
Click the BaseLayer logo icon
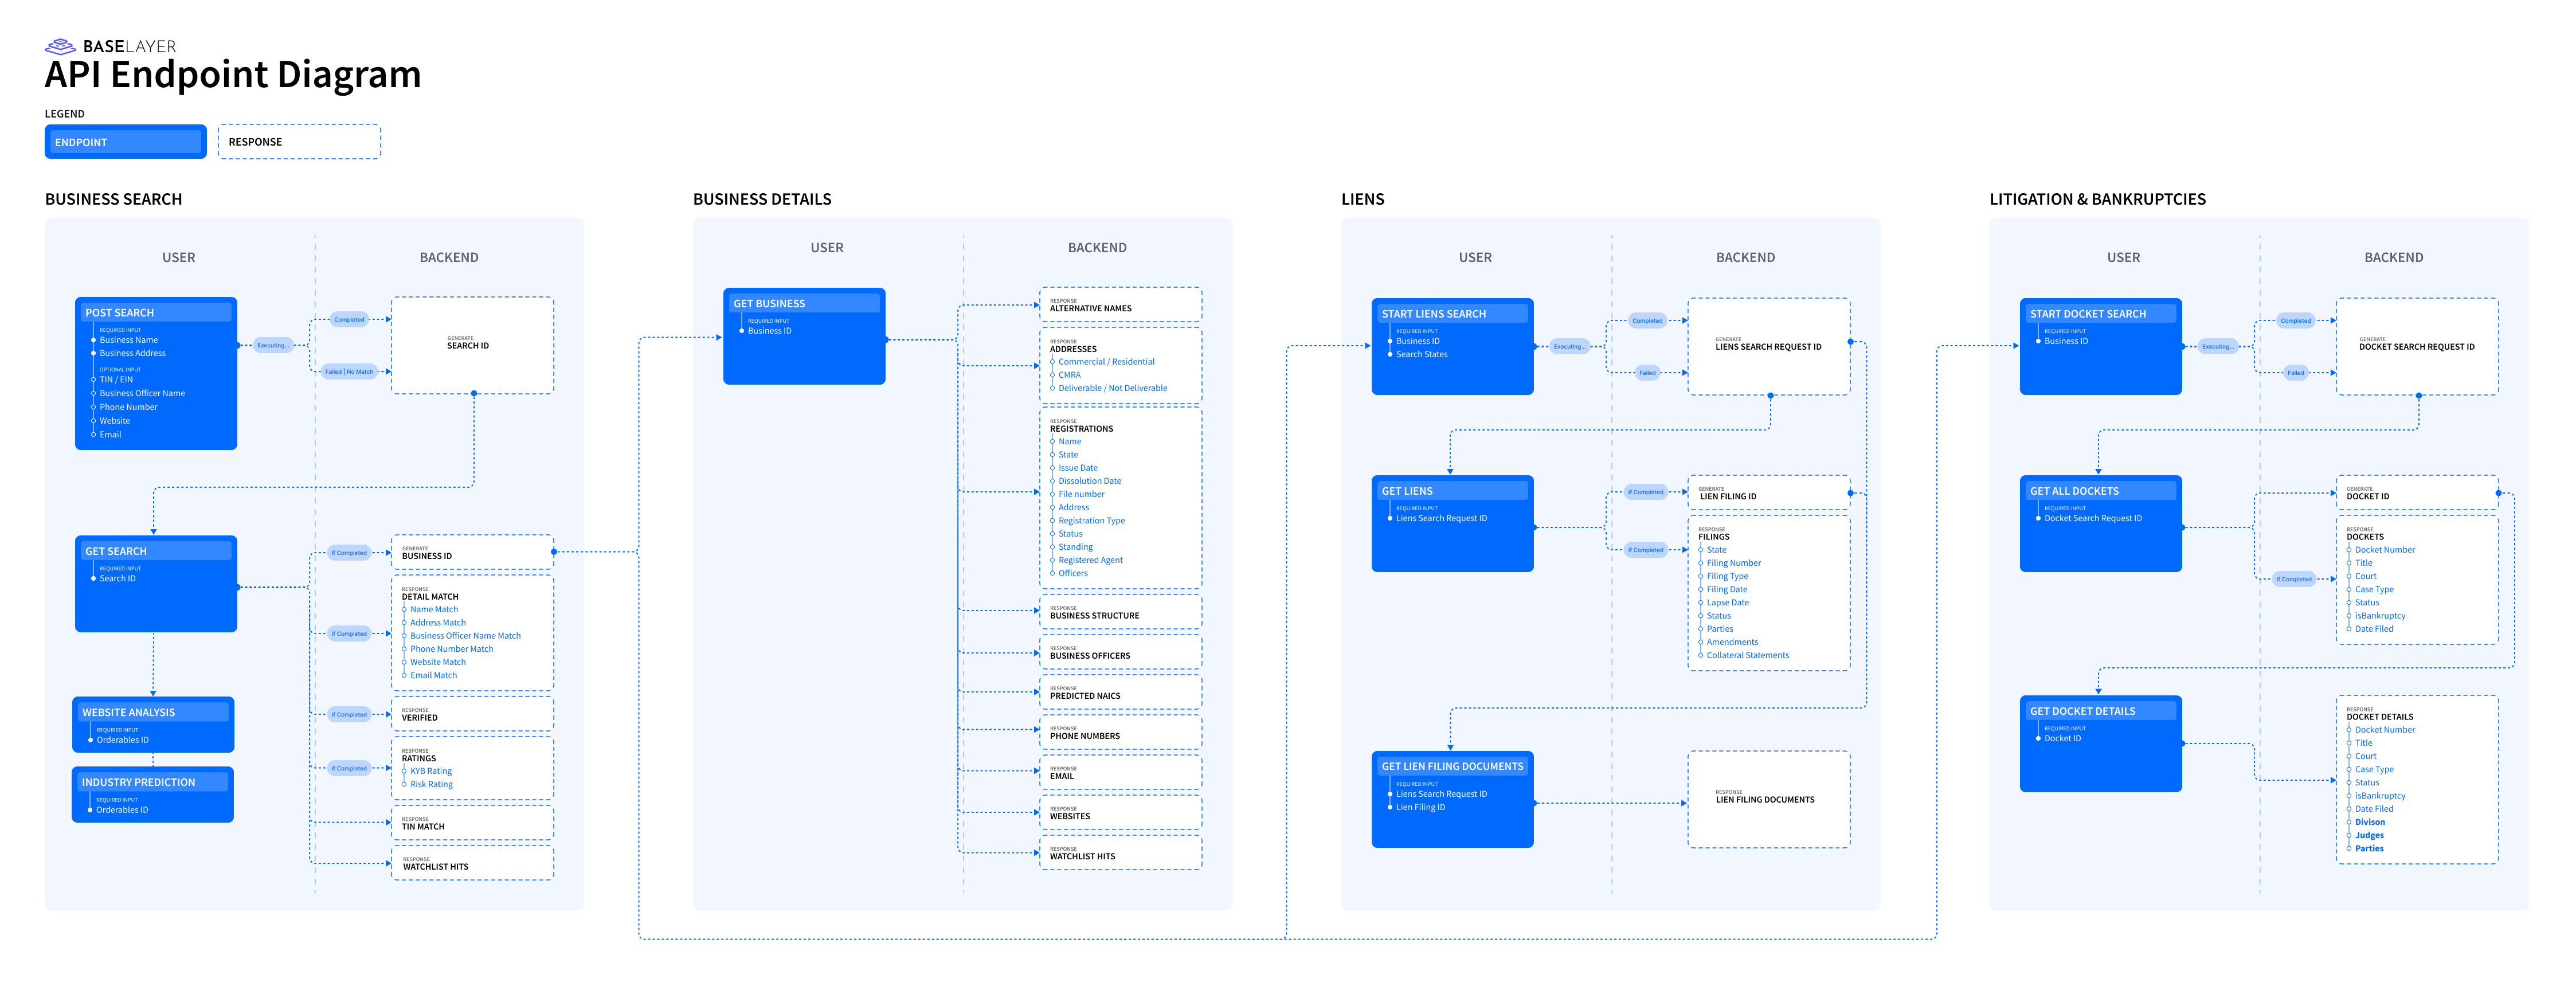[x=60, y=45]
